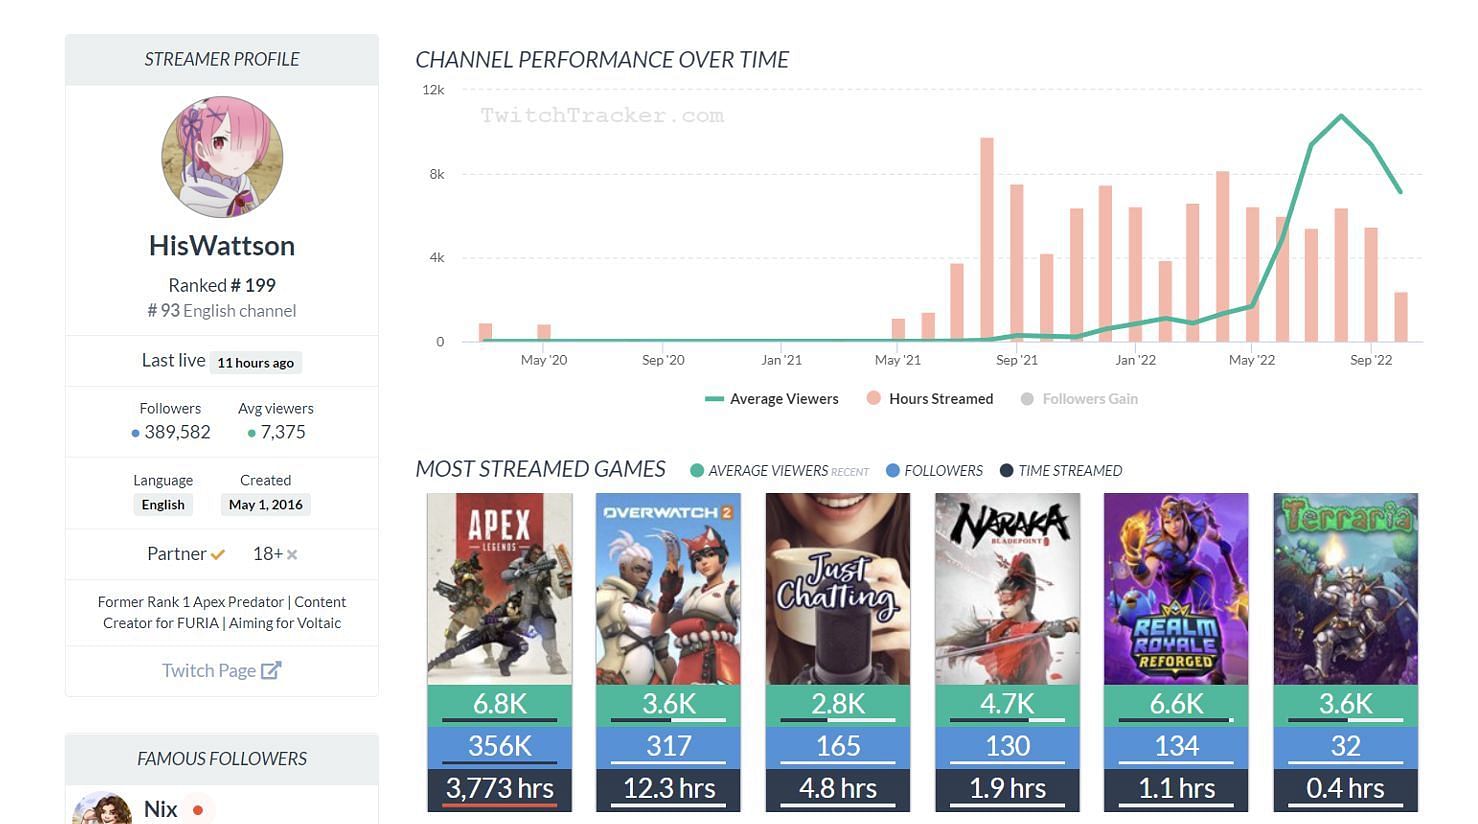The height and width of the screenshot is (824, 1478).
Task: Open the Twitch Page external link icon
Action: click(x=271, y=670)
